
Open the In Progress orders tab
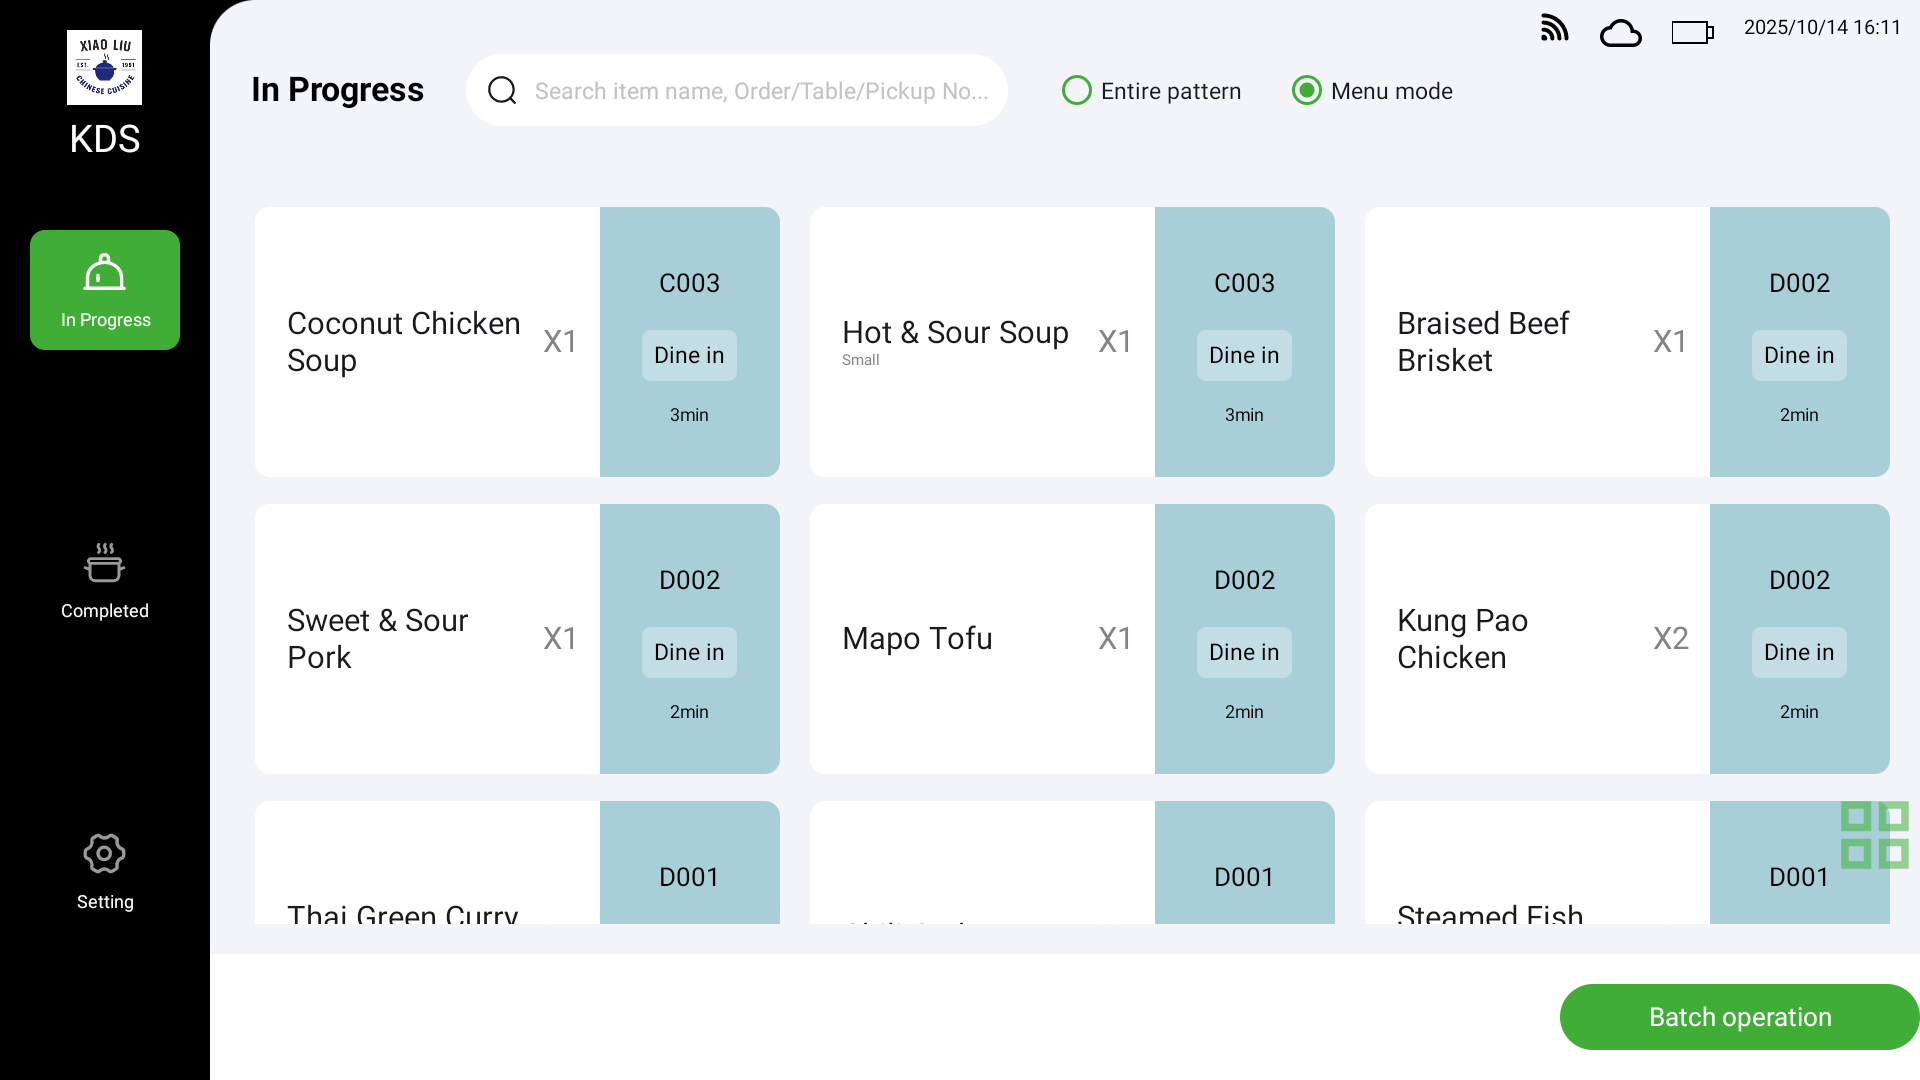105,290
